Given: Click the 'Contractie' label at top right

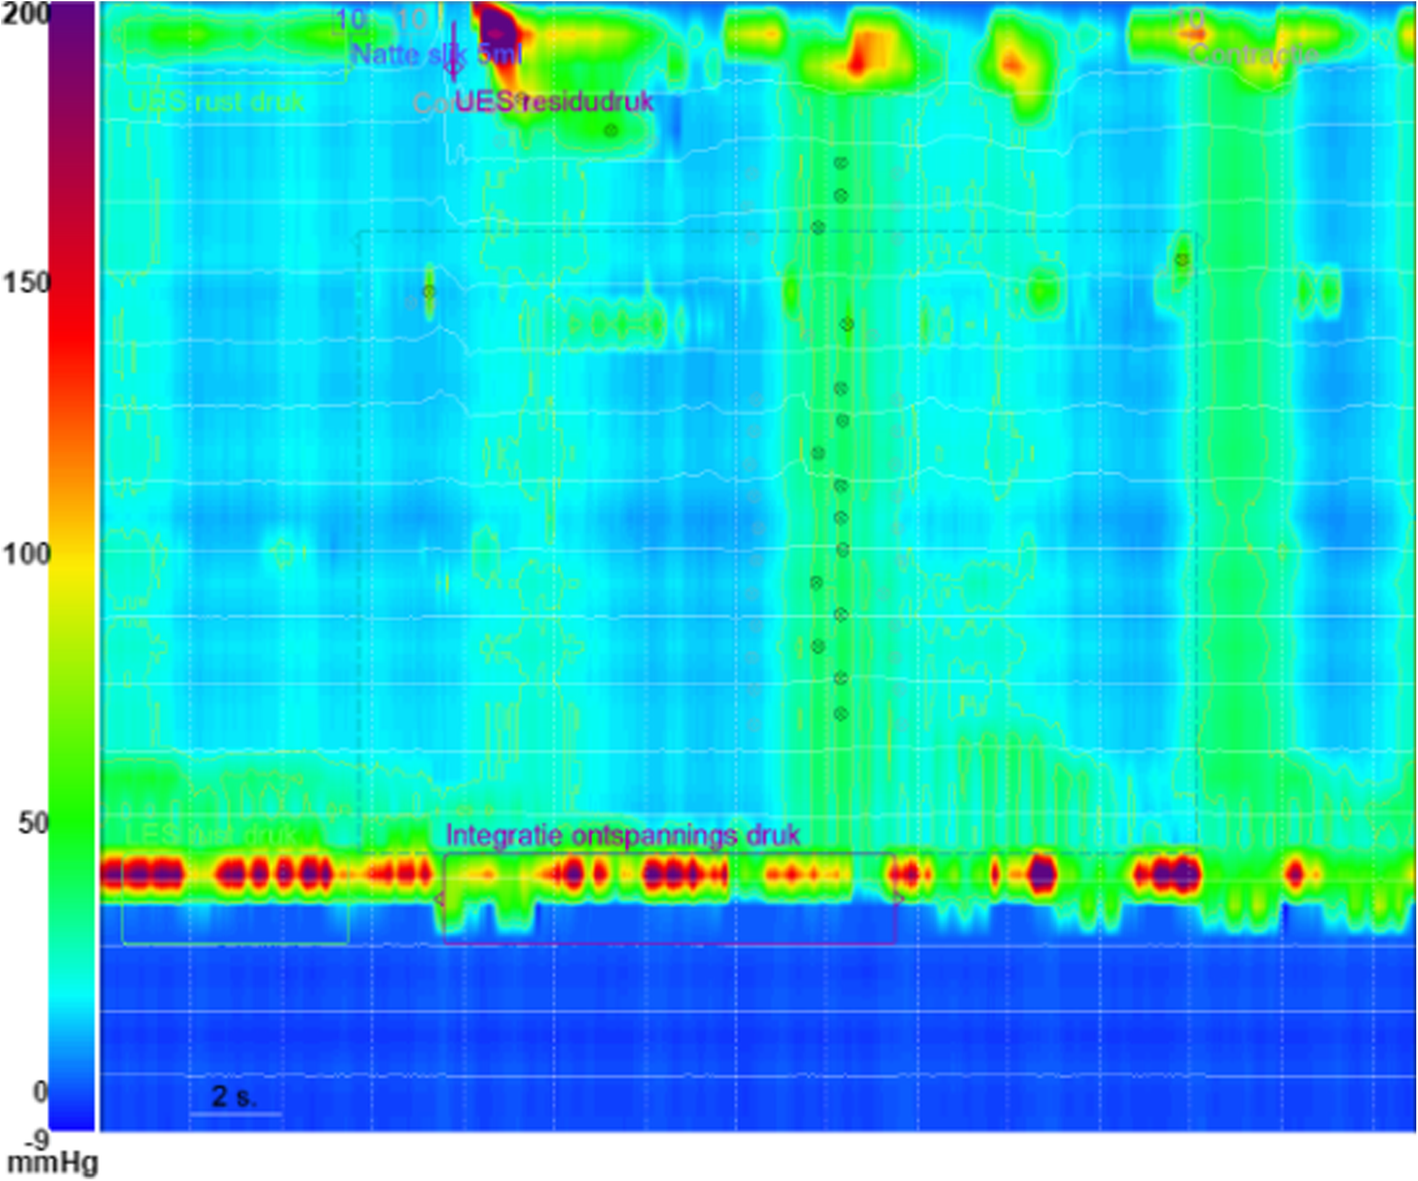Looking at the screenshot, I should 1254,54.
